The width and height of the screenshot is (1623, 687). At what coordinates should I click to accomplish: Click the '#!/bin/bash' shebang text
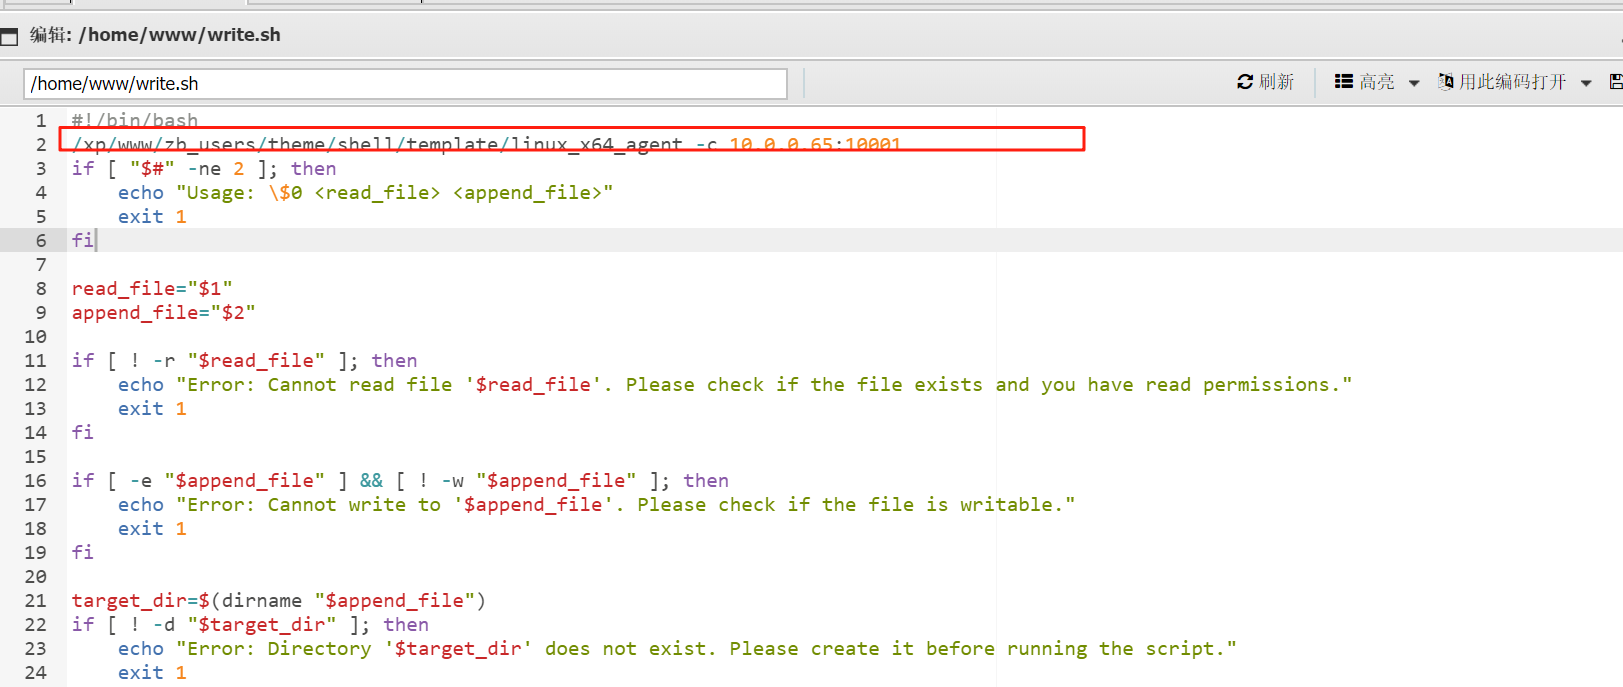[x=135, y=120]
